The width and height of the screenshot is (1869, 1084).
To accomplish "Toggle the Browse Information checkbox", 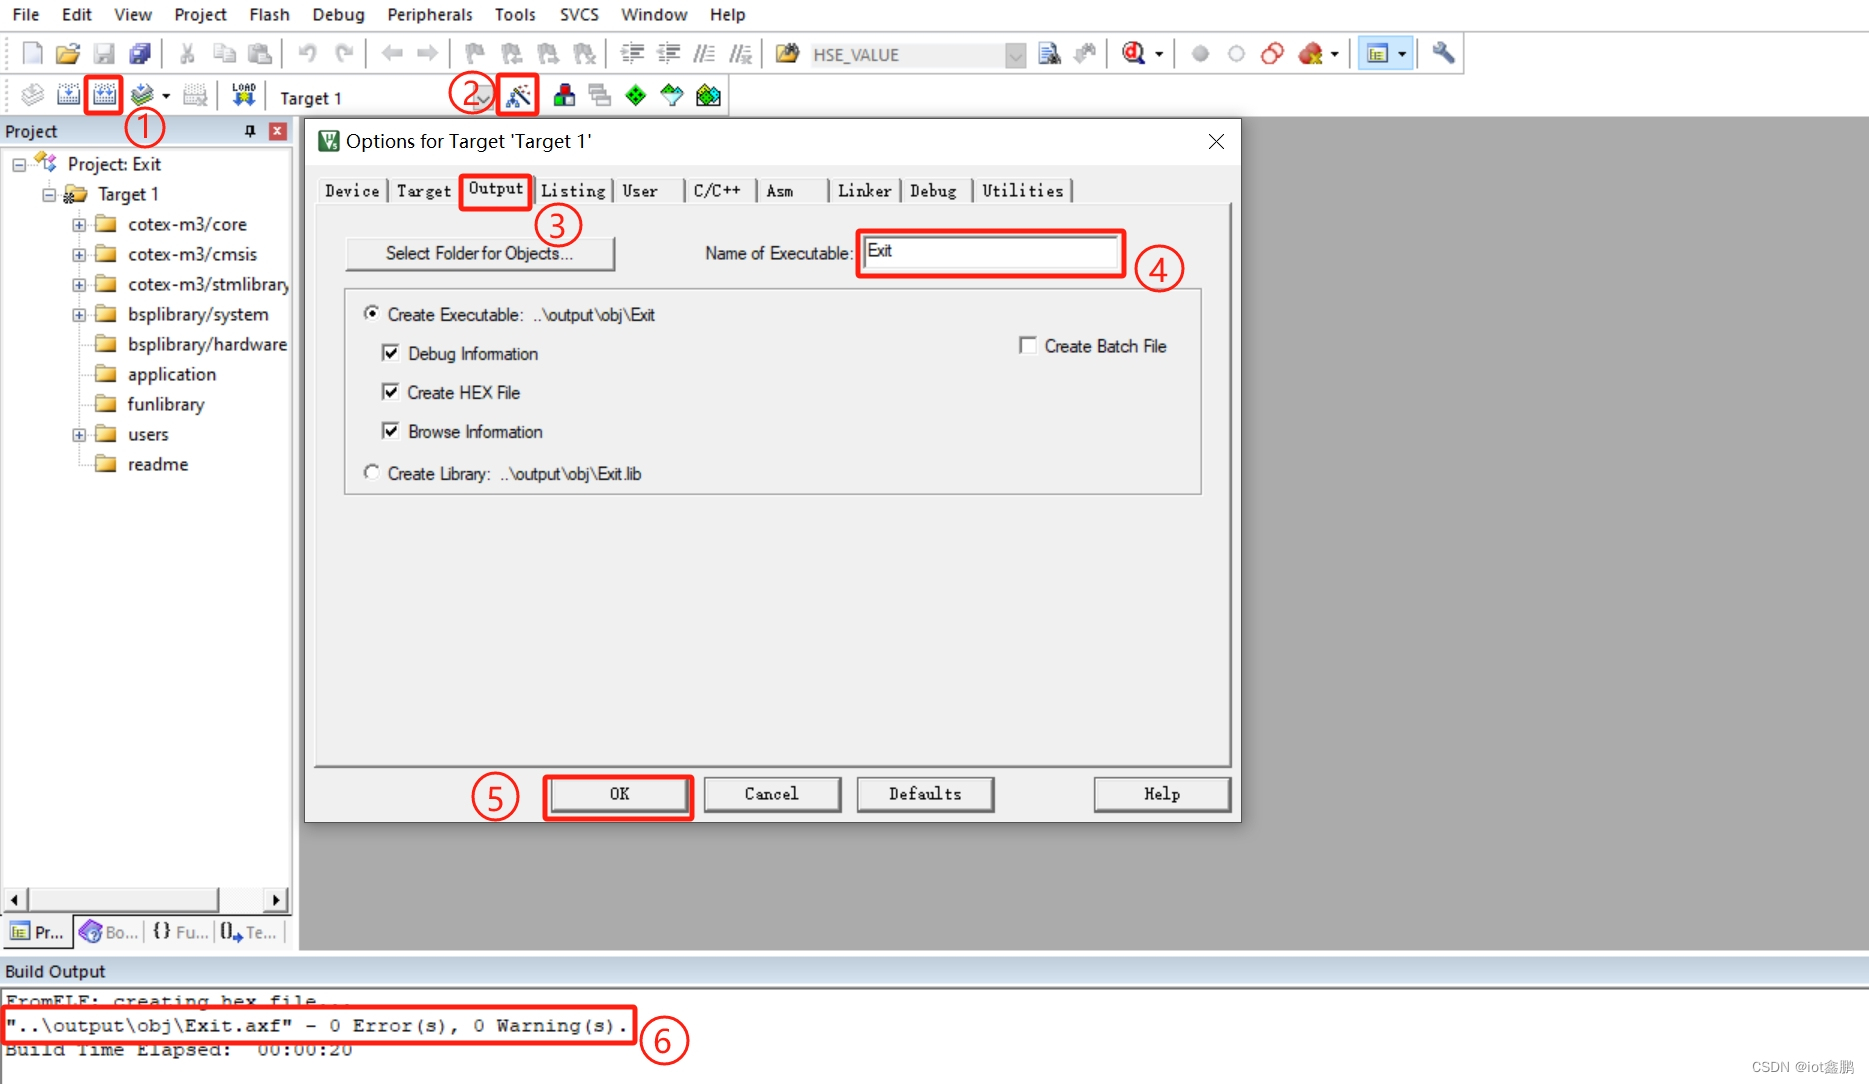I will [390, 431].
